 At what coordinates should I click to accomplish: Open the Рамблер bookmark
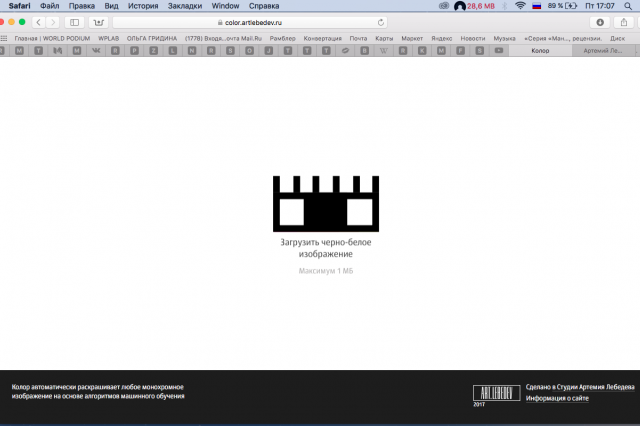(282, 38)
